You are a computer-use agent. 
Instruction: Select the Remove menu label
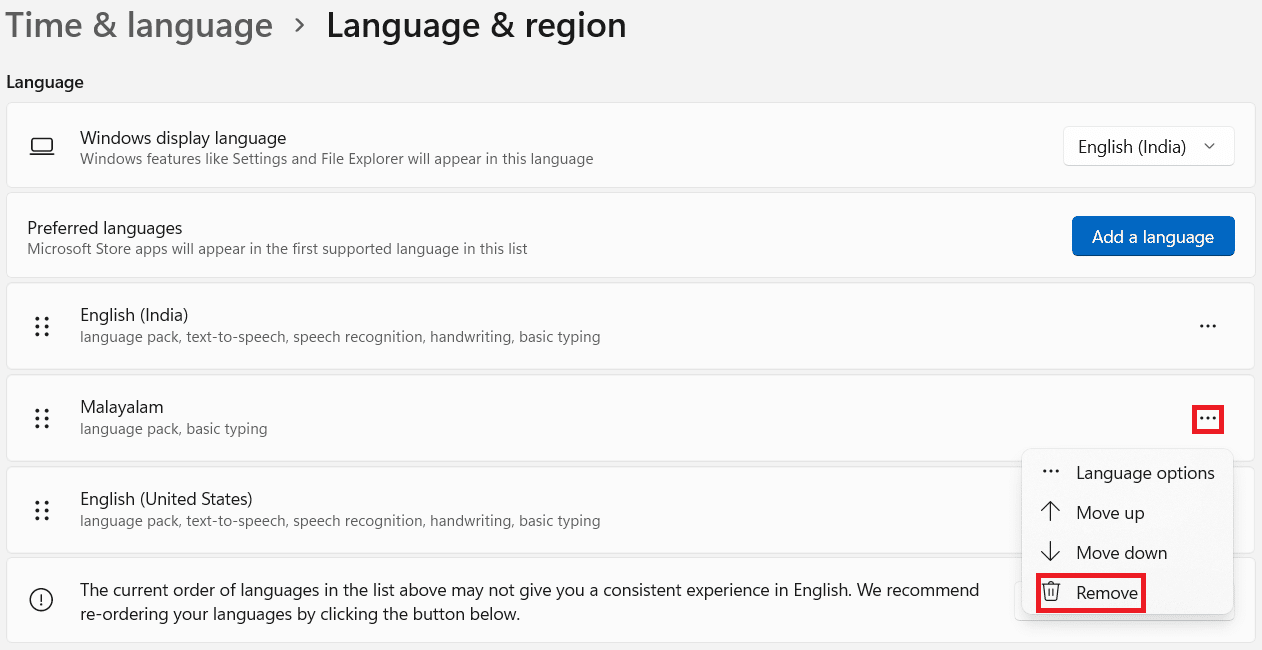pyautogui.click(x=1107, y=593)
